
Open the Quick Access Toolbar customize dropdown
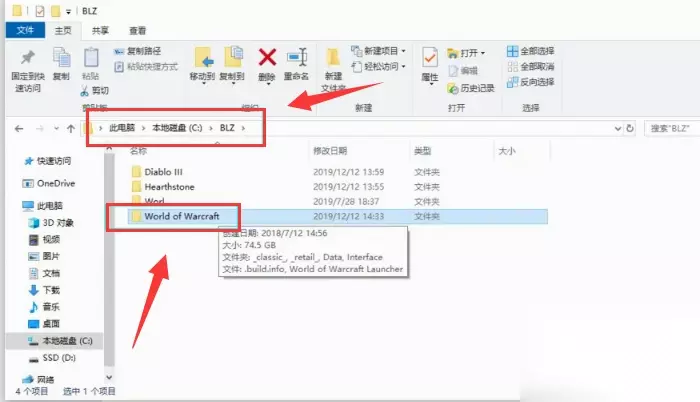coord(68,12)
